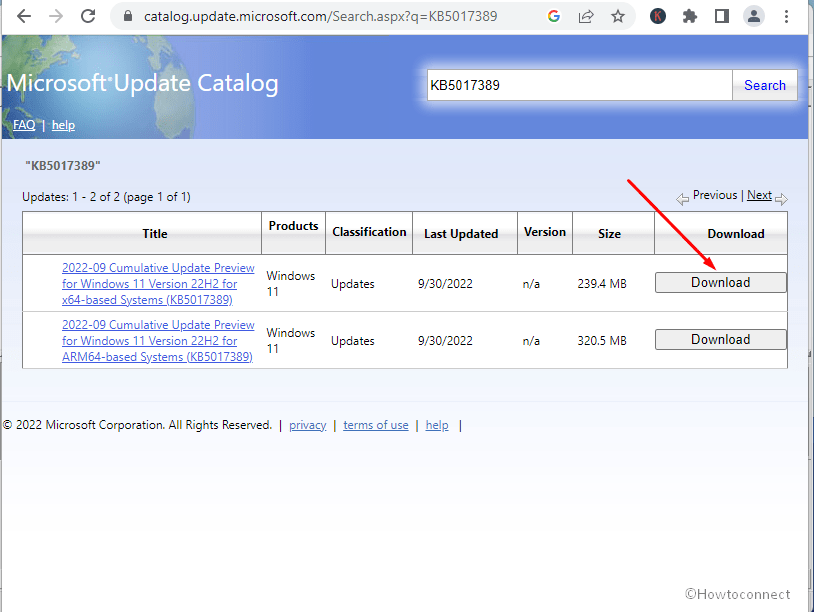Viewport: 814px width, 612px height.
Task: Click the Search button
Action: (x=765, y=85)
